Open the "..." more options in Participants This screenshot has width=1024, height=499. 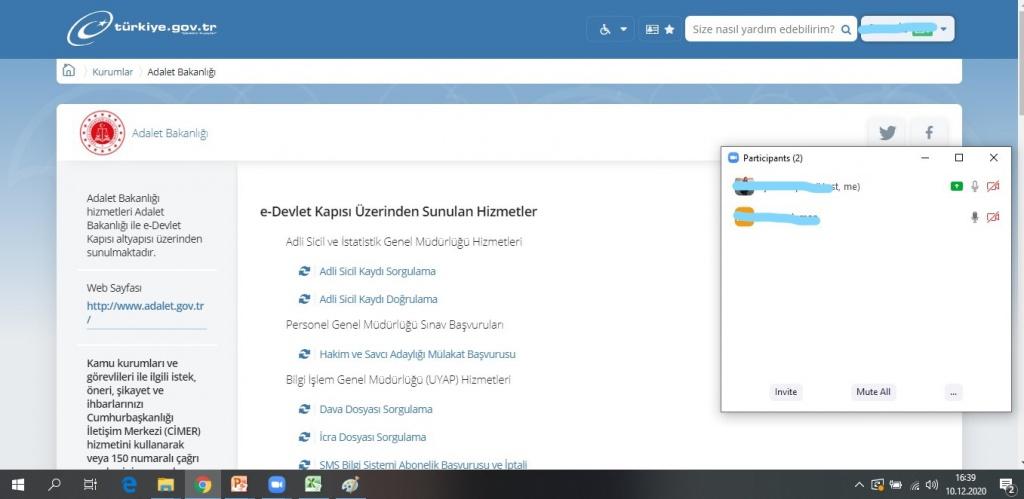(954, 392)
